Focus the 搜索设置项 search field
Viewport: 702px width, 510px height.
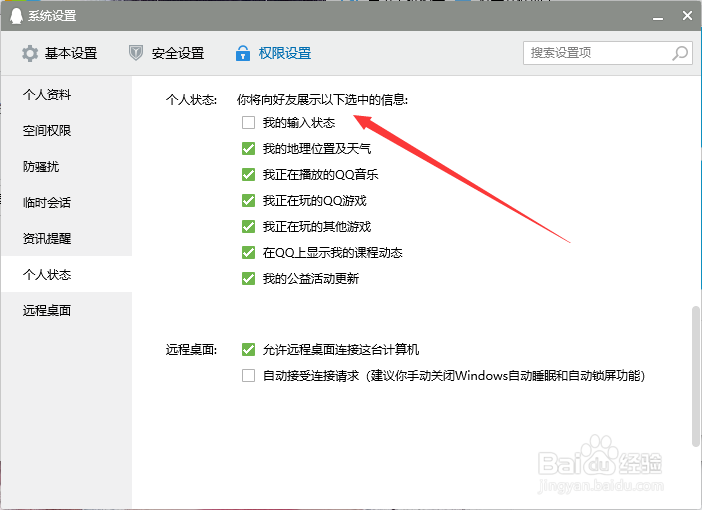point(608,53)
